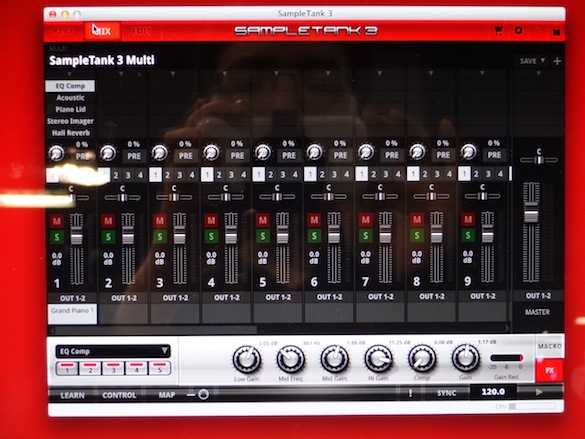Click the Mid Gain knob
Screen dimensions: 585x439
point(335,359)
